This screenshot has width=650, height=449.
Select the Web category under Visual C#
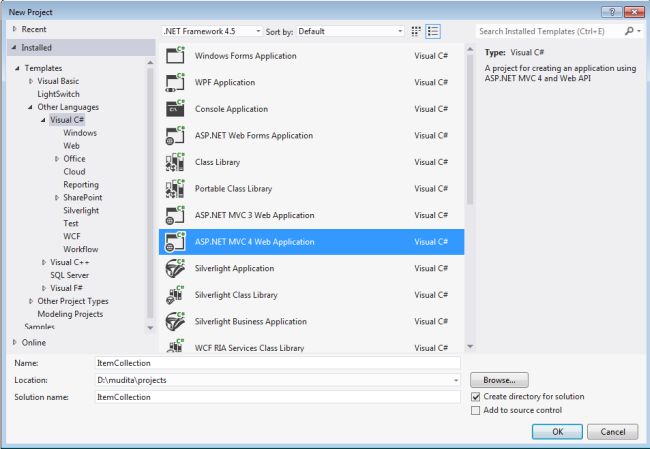click(71, 146)
